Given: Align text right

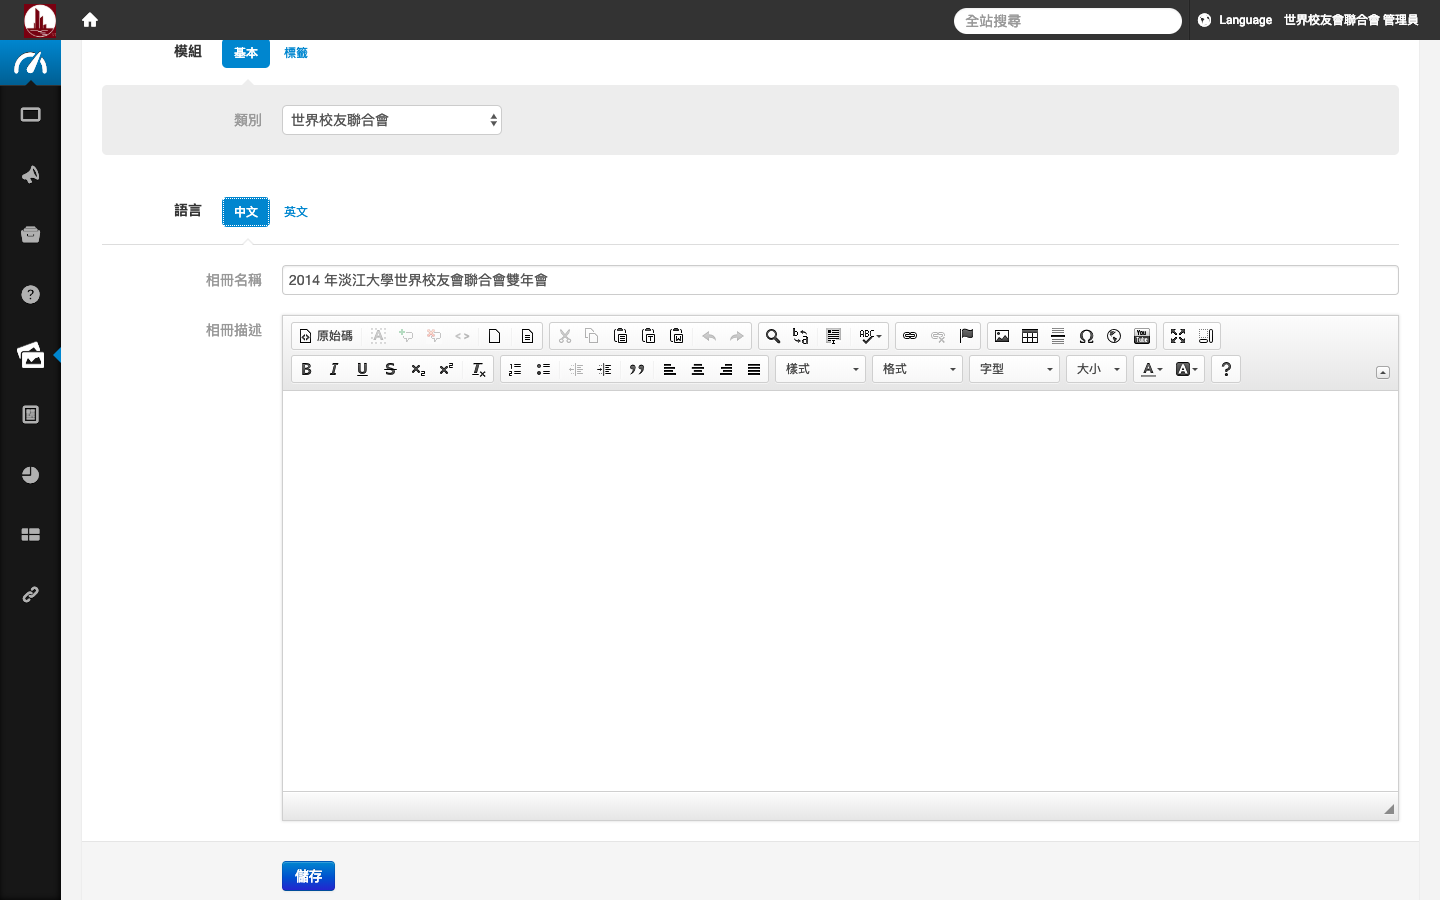Looking at the screenshot, I should [726, 369].
